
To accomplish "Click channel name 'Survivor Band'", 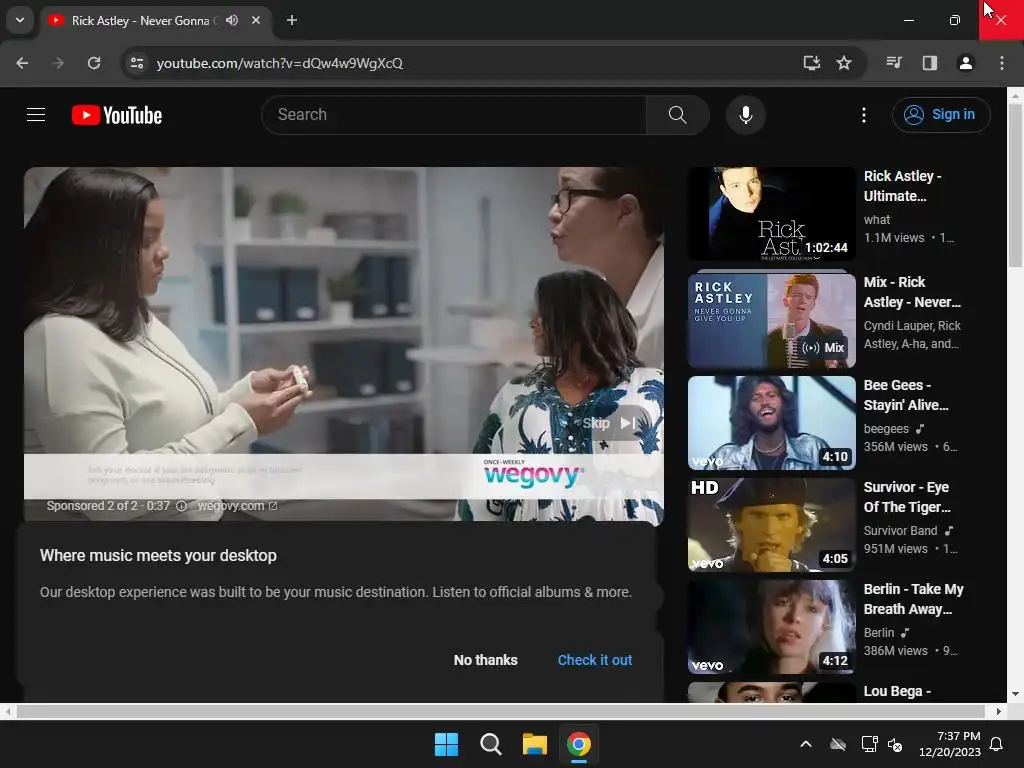I will (x=900, y=531).
